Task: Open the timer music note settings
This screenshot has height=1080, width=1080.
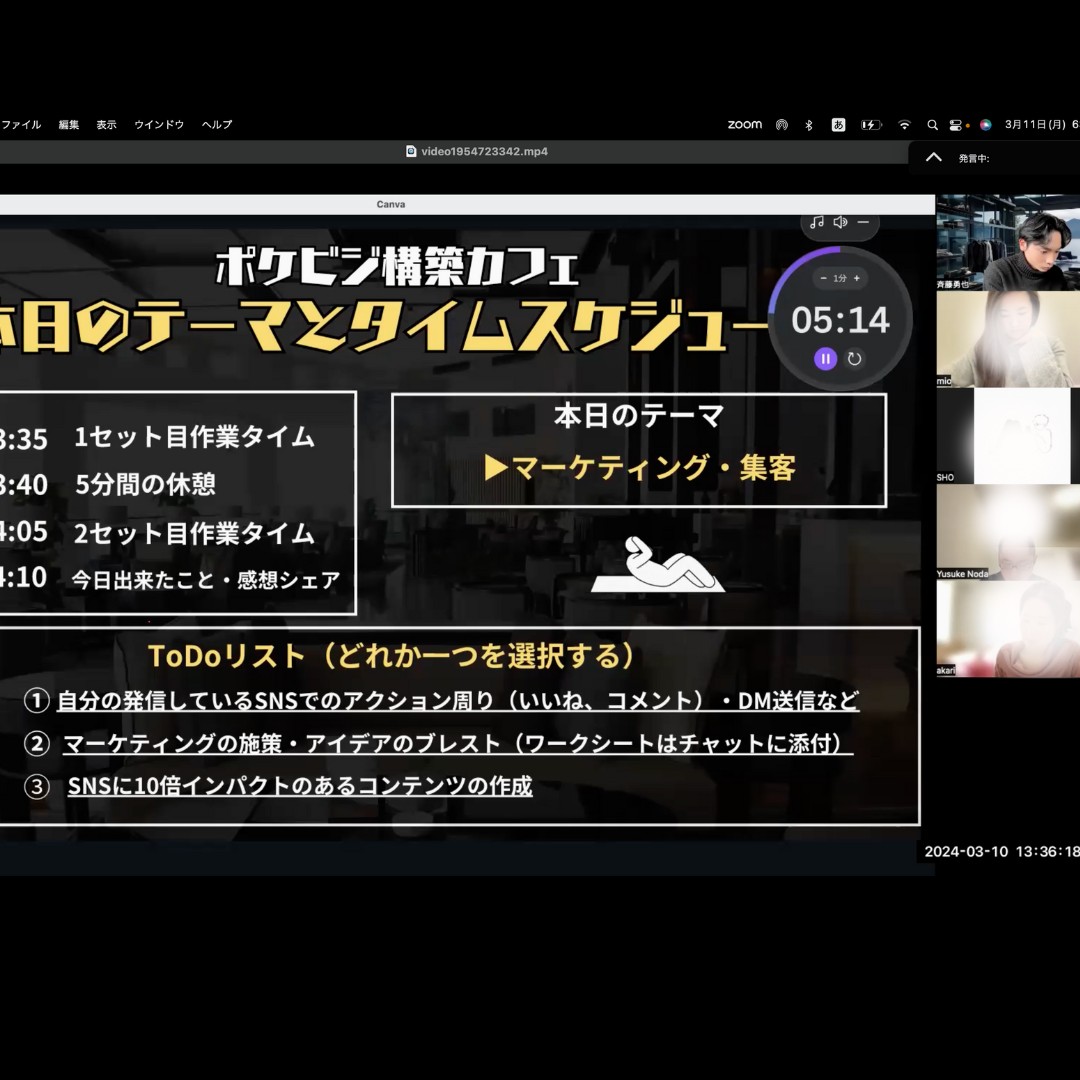Action: 817,222
